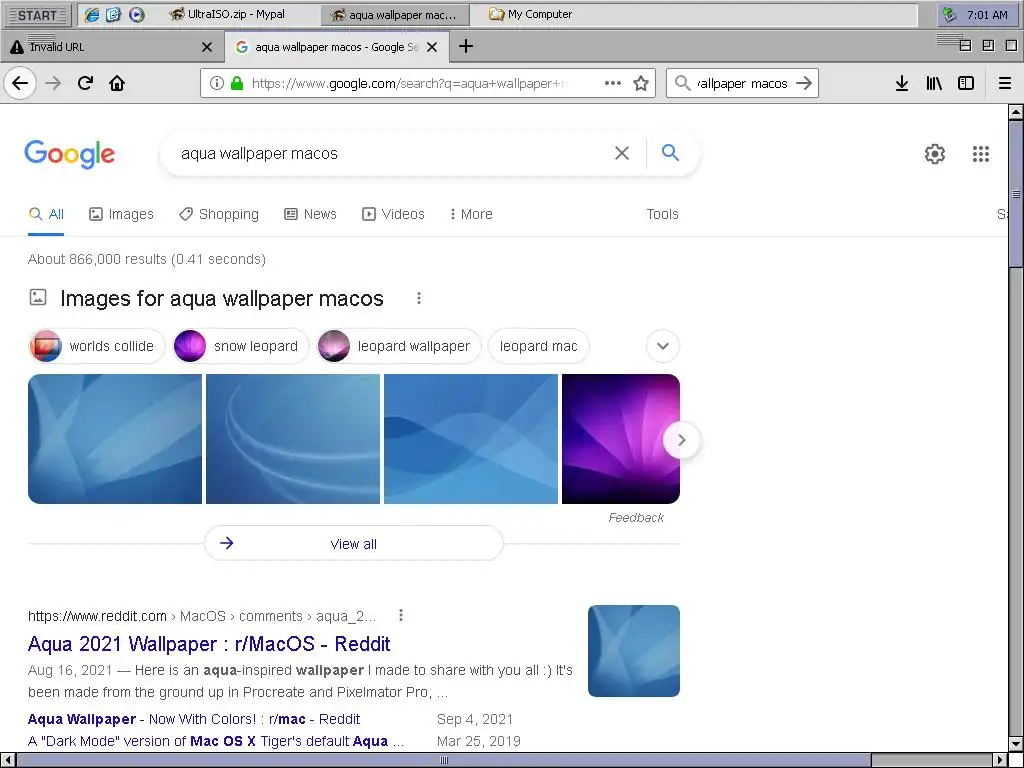Select the leopard wallpaper chip
The width and height of the screenshot is (1024, 768).
pos(398,346)
